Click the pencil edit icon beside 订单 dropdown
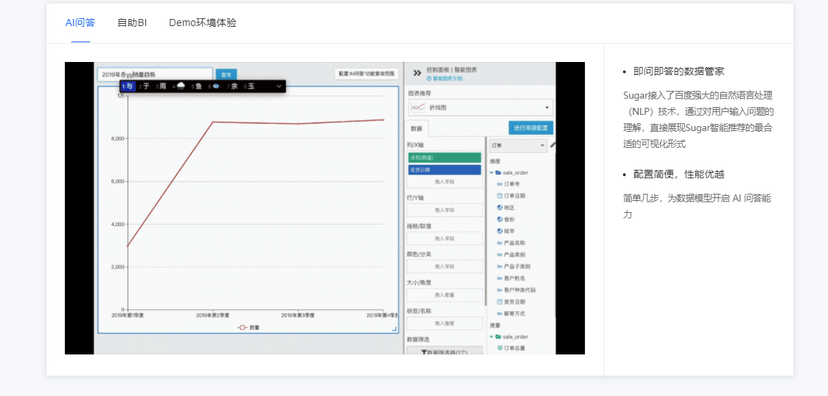Screen dimensions: 828x396 (552, 145)
